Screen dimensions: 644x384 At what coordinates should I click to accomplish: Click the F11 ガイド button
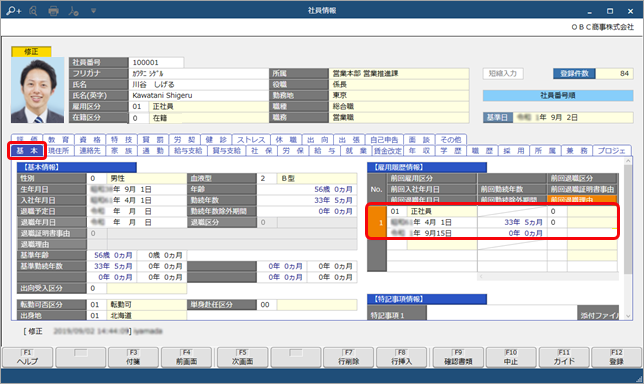click(x=564, y=357)
